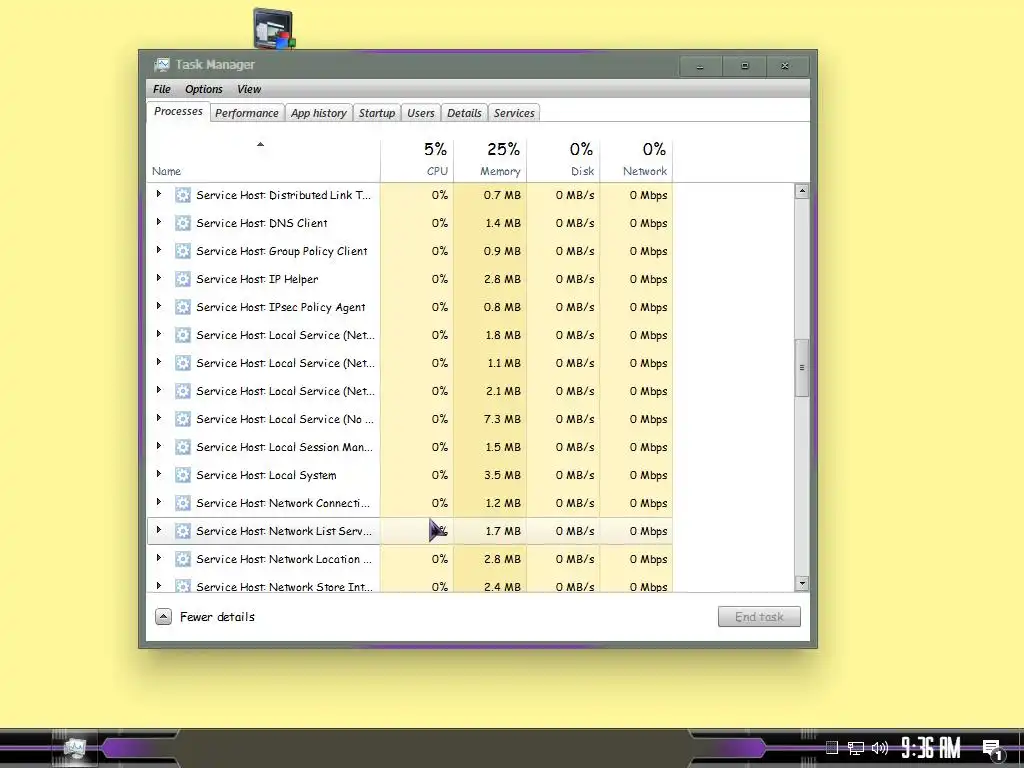The height and width of the screenshot is (768, 1024).
Task: Switch to the Users tab
Action: [x=421, y=113]
